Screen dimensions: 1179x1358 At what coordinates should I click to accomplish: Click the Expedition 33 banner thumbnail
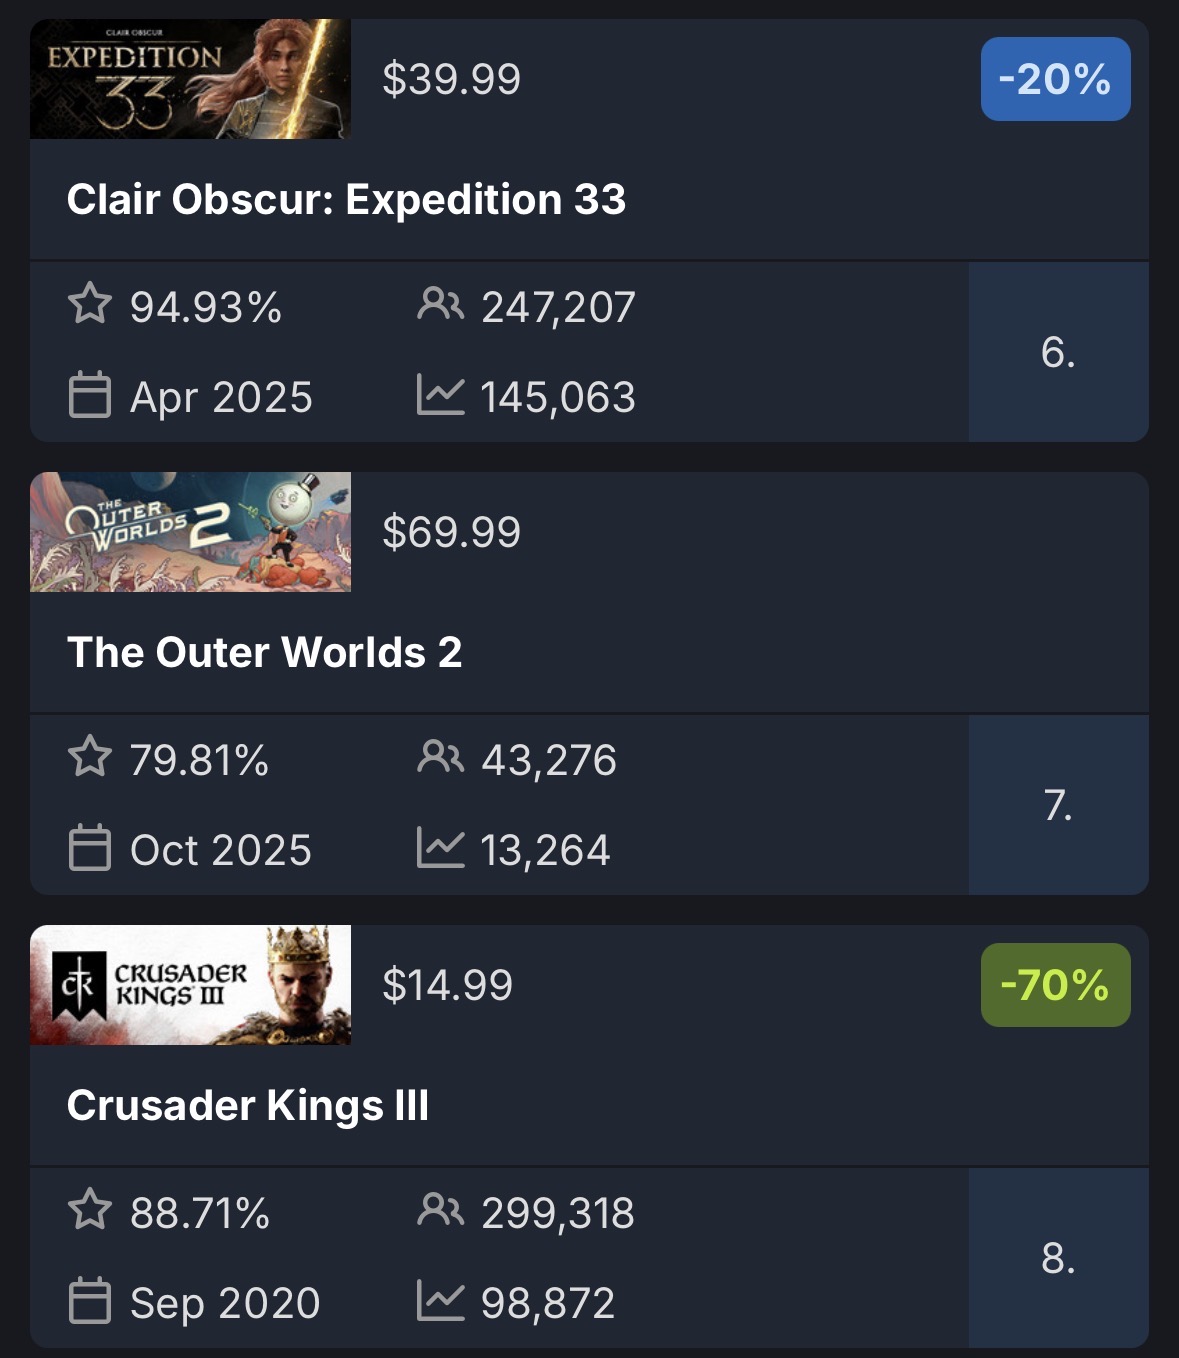190,79
